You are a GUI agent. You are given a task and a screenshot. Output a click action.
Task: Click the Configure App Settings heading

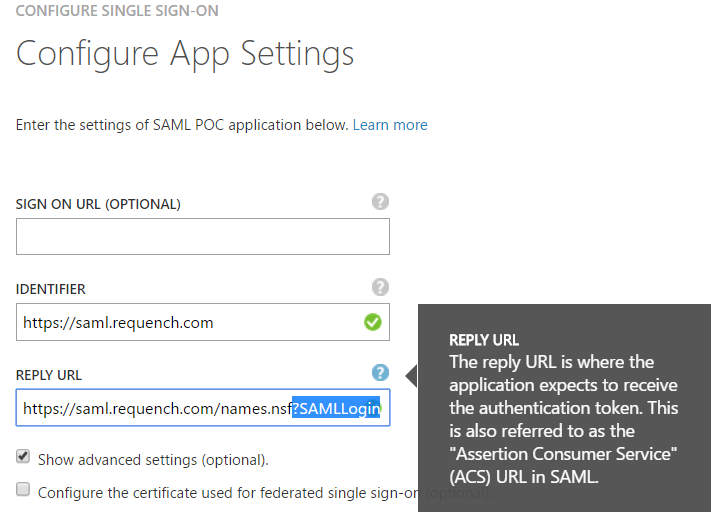tap(185, 52)
